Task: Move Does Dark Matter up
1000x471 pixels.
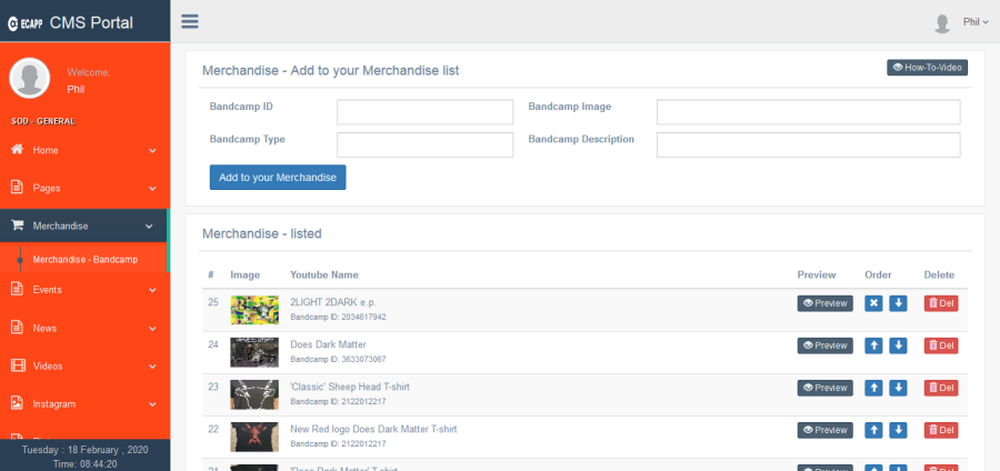Action: (x=874, y=345)
